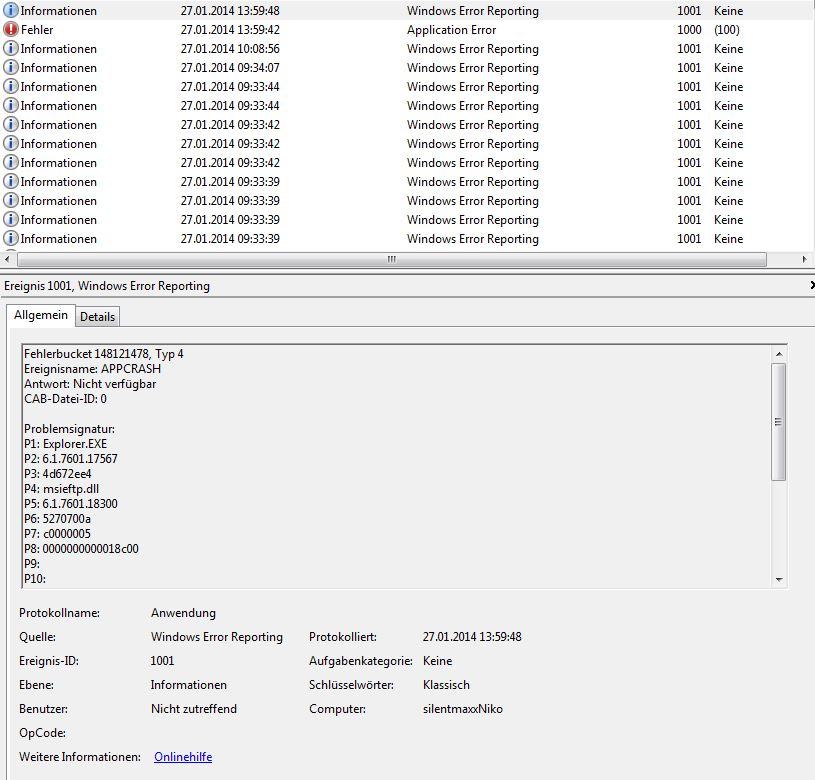Click the Ereignisname: APPCRASH line
Screen dimensions: 815x780
pyautogui.click(x=93, y=369)
